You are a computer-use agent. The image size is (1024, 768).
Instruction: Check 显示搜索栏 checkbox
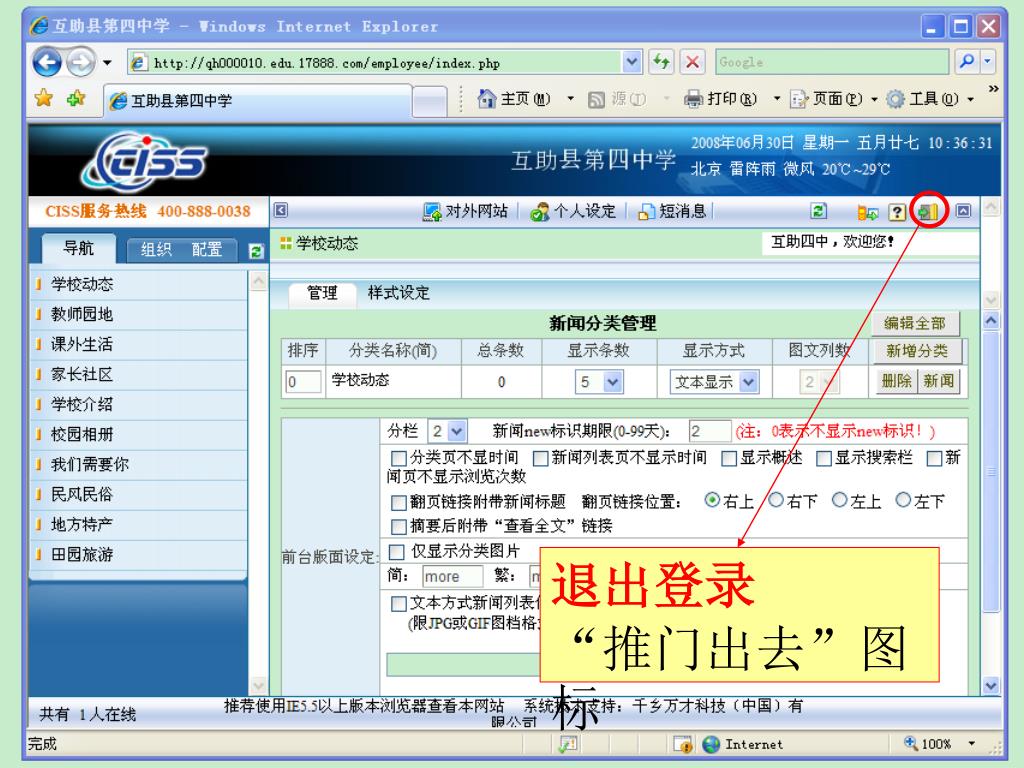point(824,458)
